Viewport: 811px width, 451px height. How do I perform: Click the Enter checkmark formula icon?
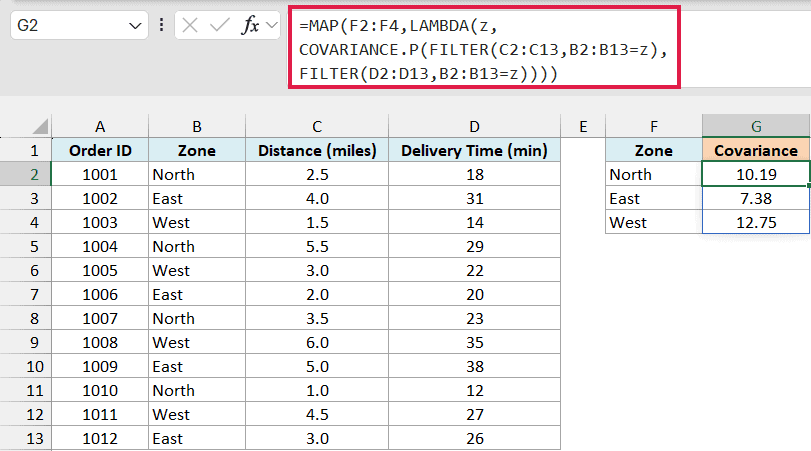coord(219,25)
